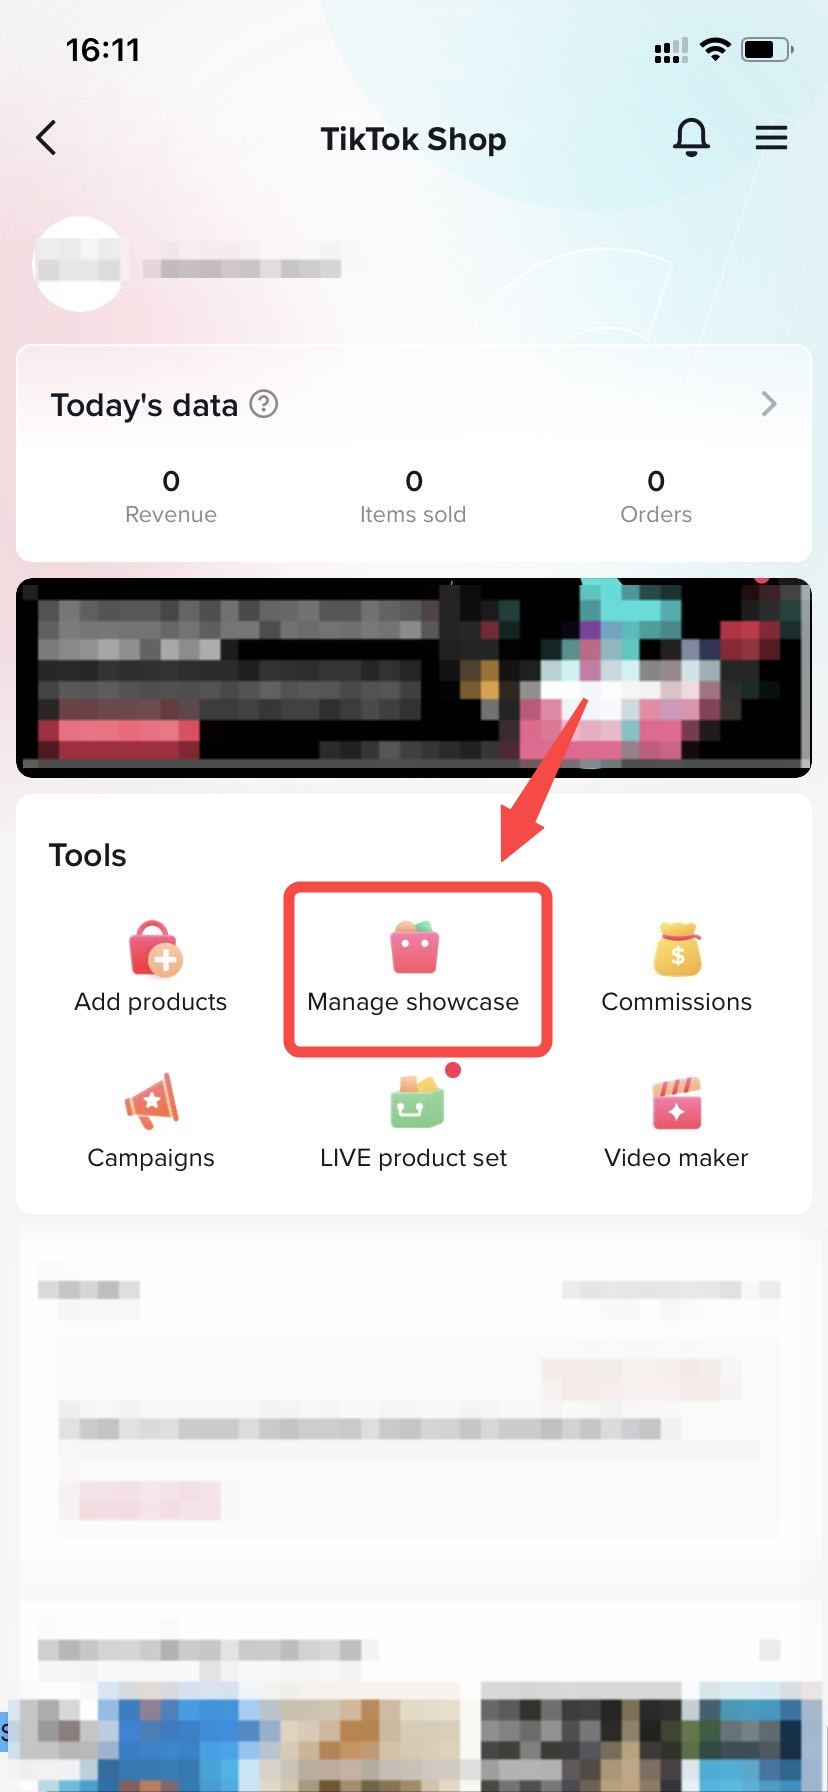
Task: Open the hamburger menu icon
Action: pos(771,138)
